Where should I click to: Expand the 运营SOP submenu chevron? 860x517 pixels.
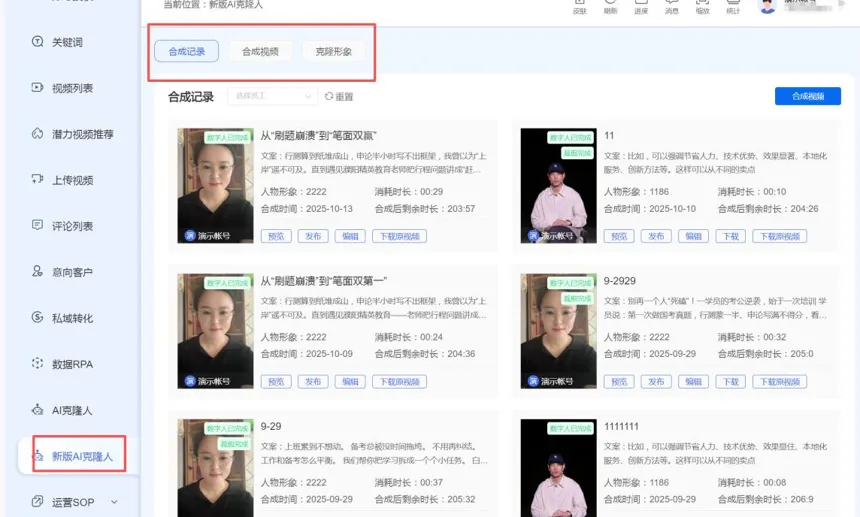(114, 502)
